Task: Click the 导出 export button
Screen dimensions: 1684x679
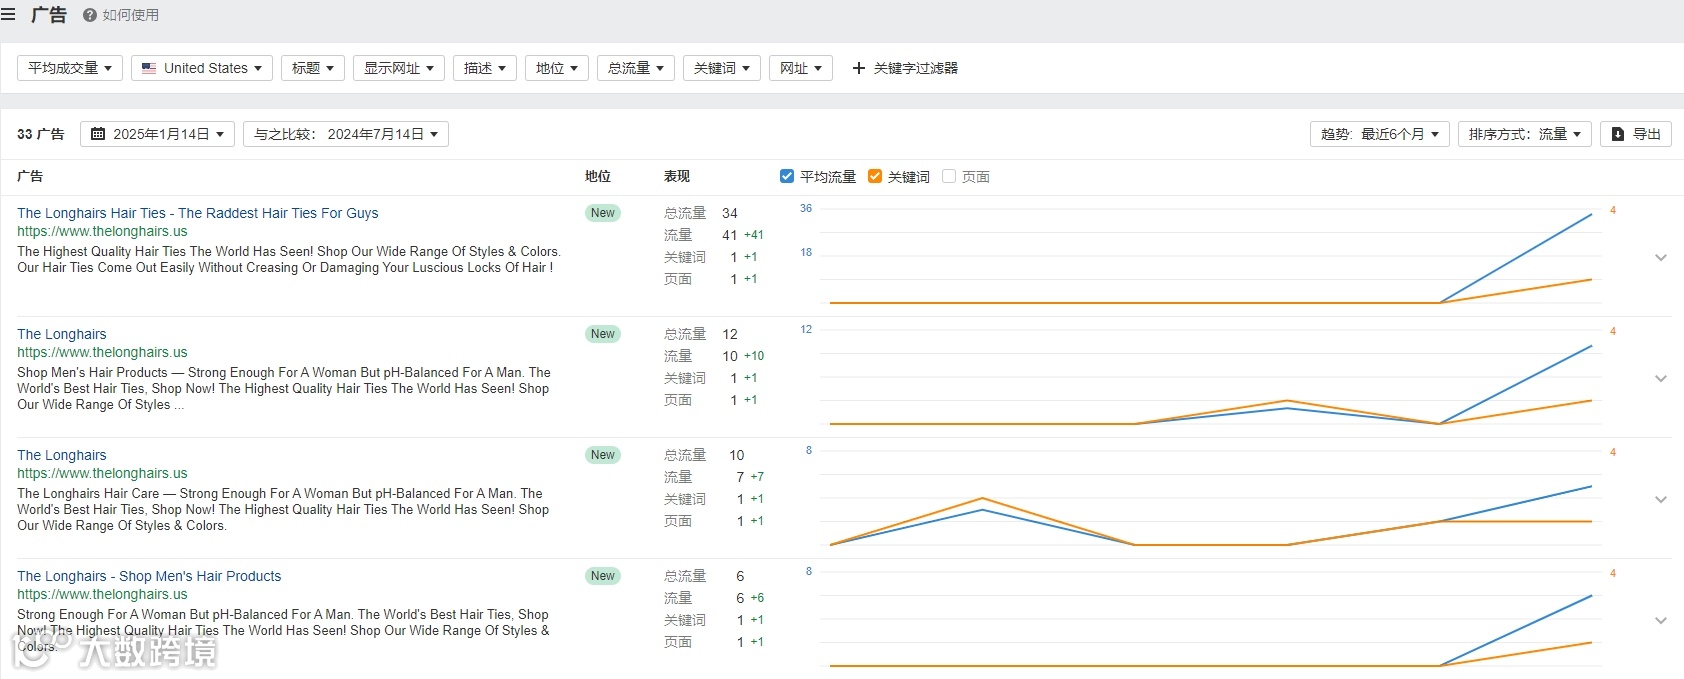Action: (1636, 134)
